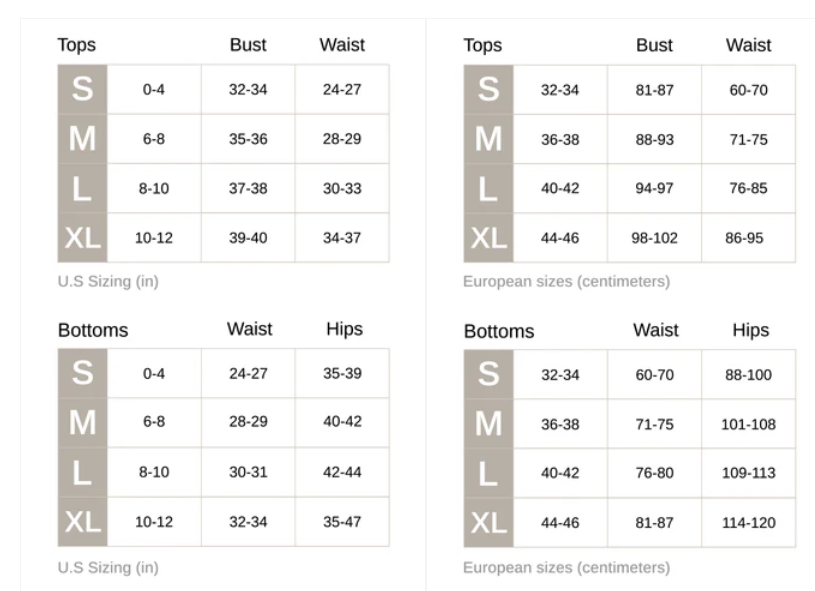The image size is (815, 591).
Task: Click the 40-42 cell in European Bottoms L row
Action: tap(560, 473)
